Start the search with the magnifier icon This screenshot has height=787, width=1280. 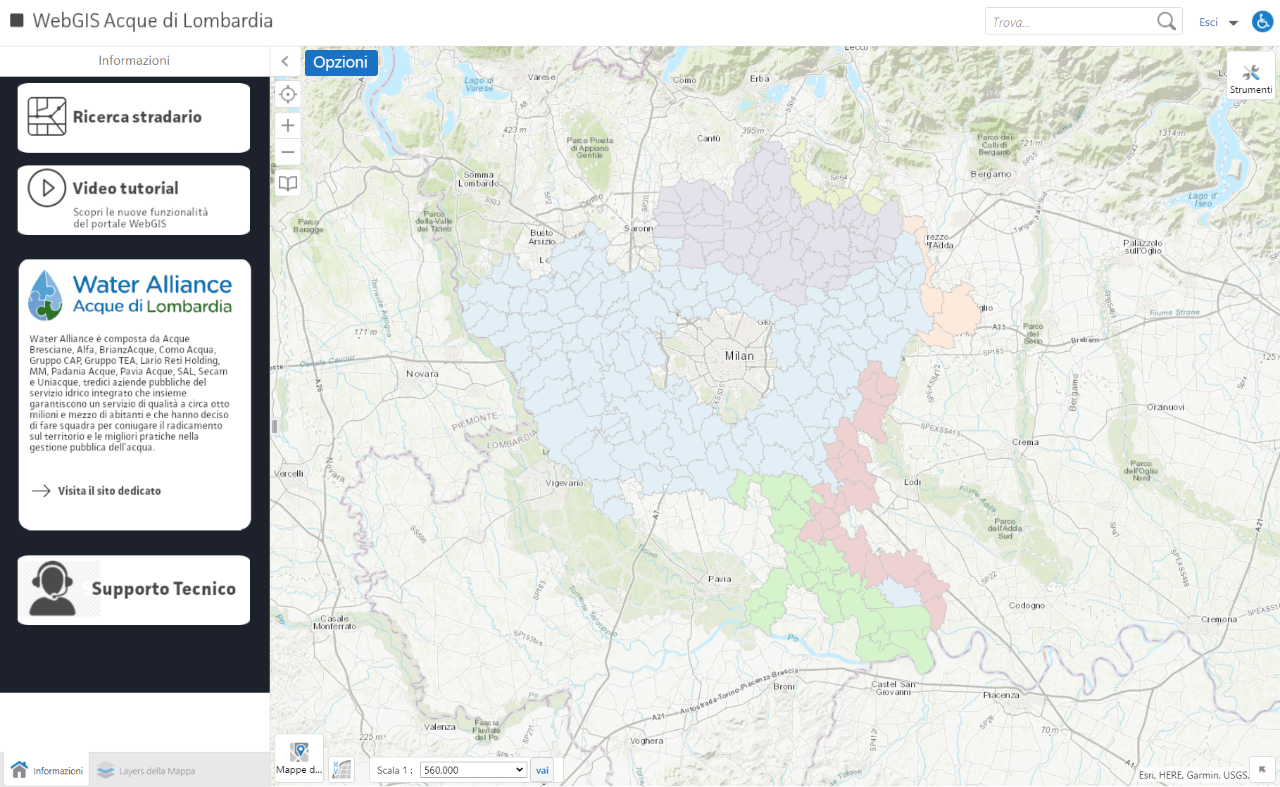coord(1166,19)
